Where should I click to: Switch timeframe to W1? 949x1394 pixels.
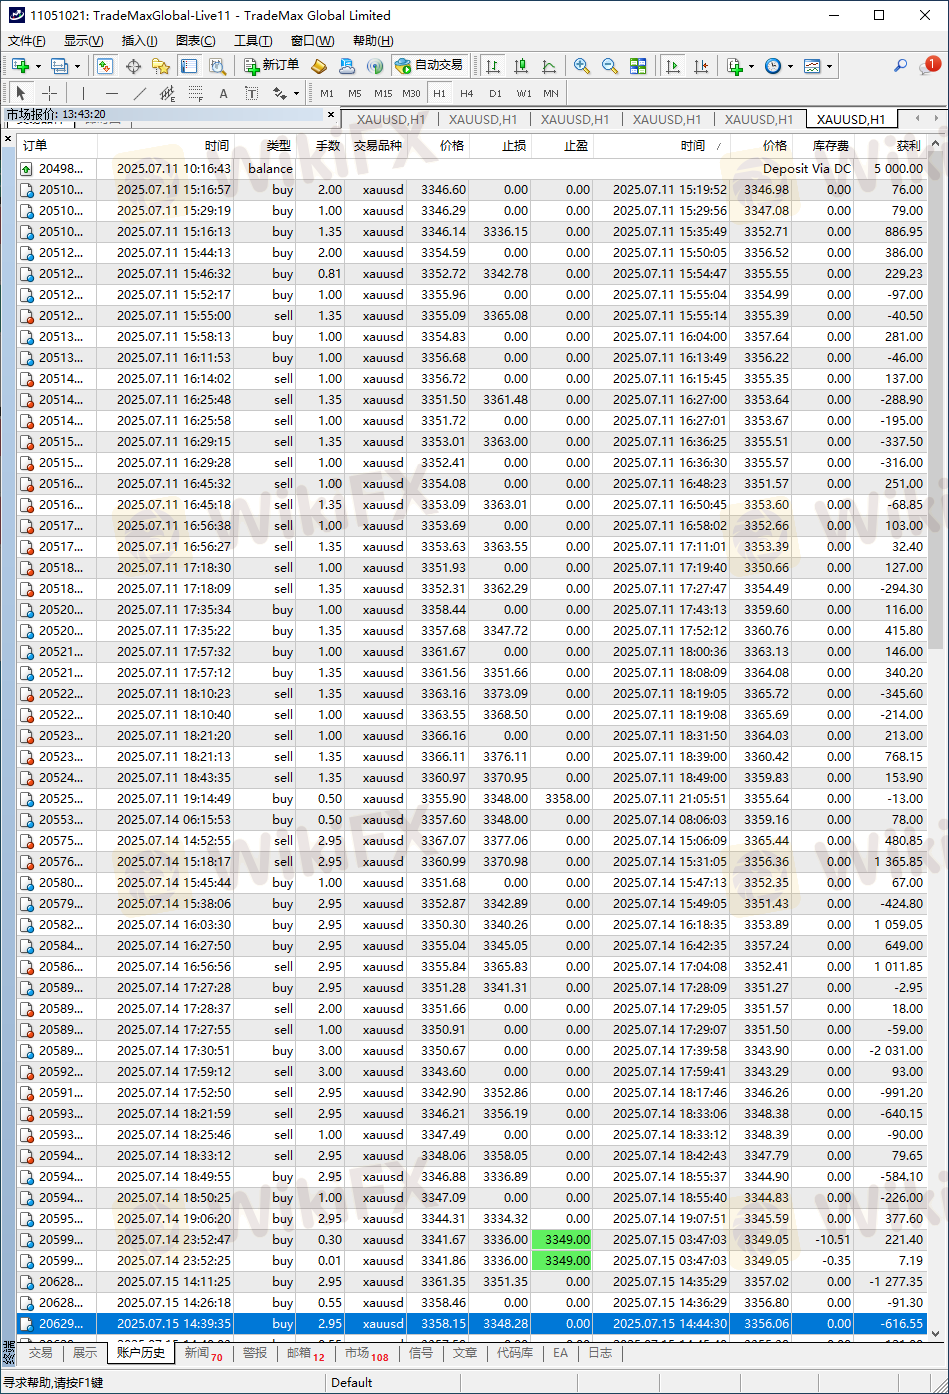524,93
